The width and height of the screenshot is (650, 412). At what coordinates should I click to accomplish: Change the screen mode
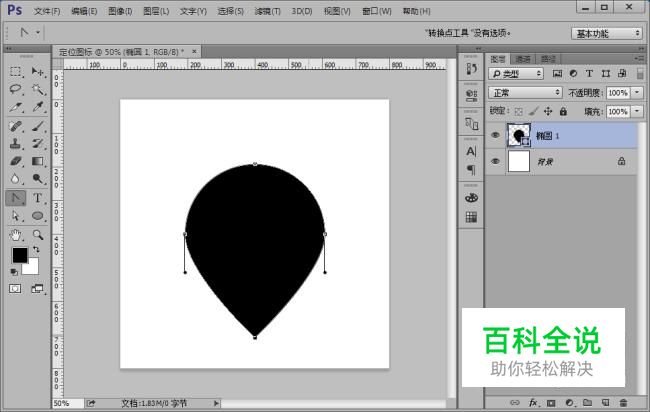(x=37, y=289)
